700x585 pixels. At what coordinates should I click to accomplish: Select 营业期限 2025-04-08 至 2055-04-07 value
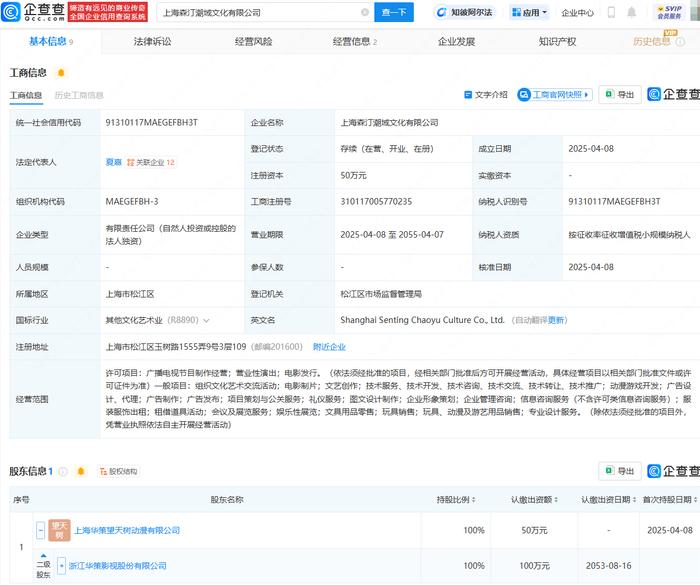392,234
